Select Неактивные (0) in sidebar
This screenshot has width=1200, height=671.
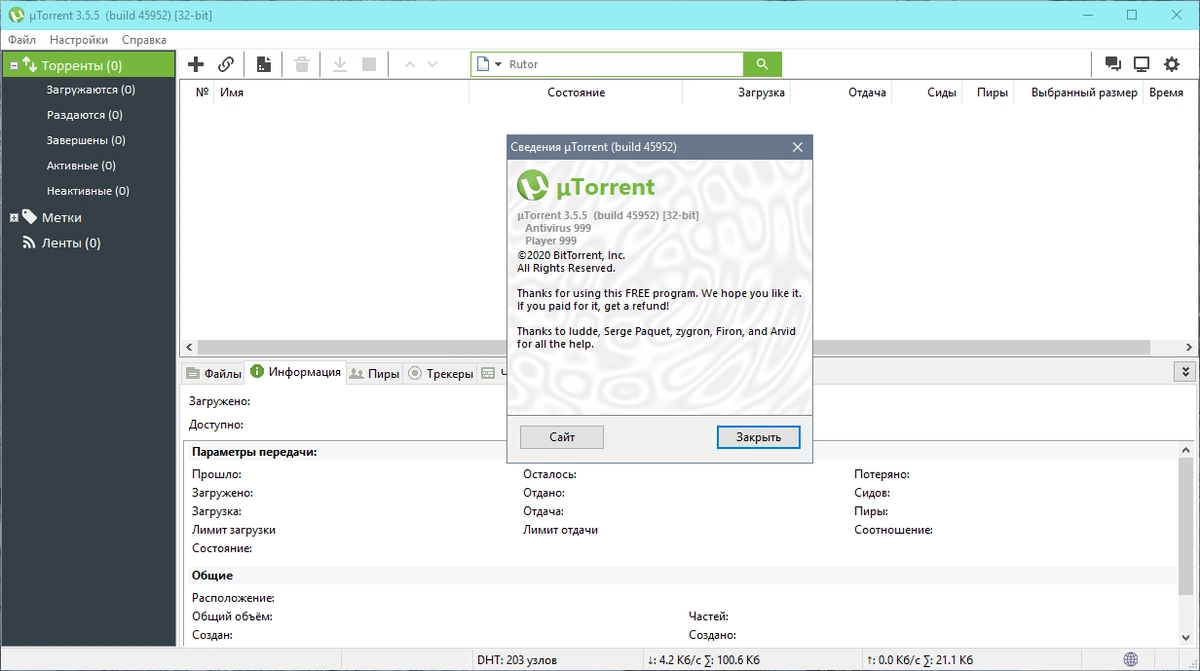click(88, 190)
